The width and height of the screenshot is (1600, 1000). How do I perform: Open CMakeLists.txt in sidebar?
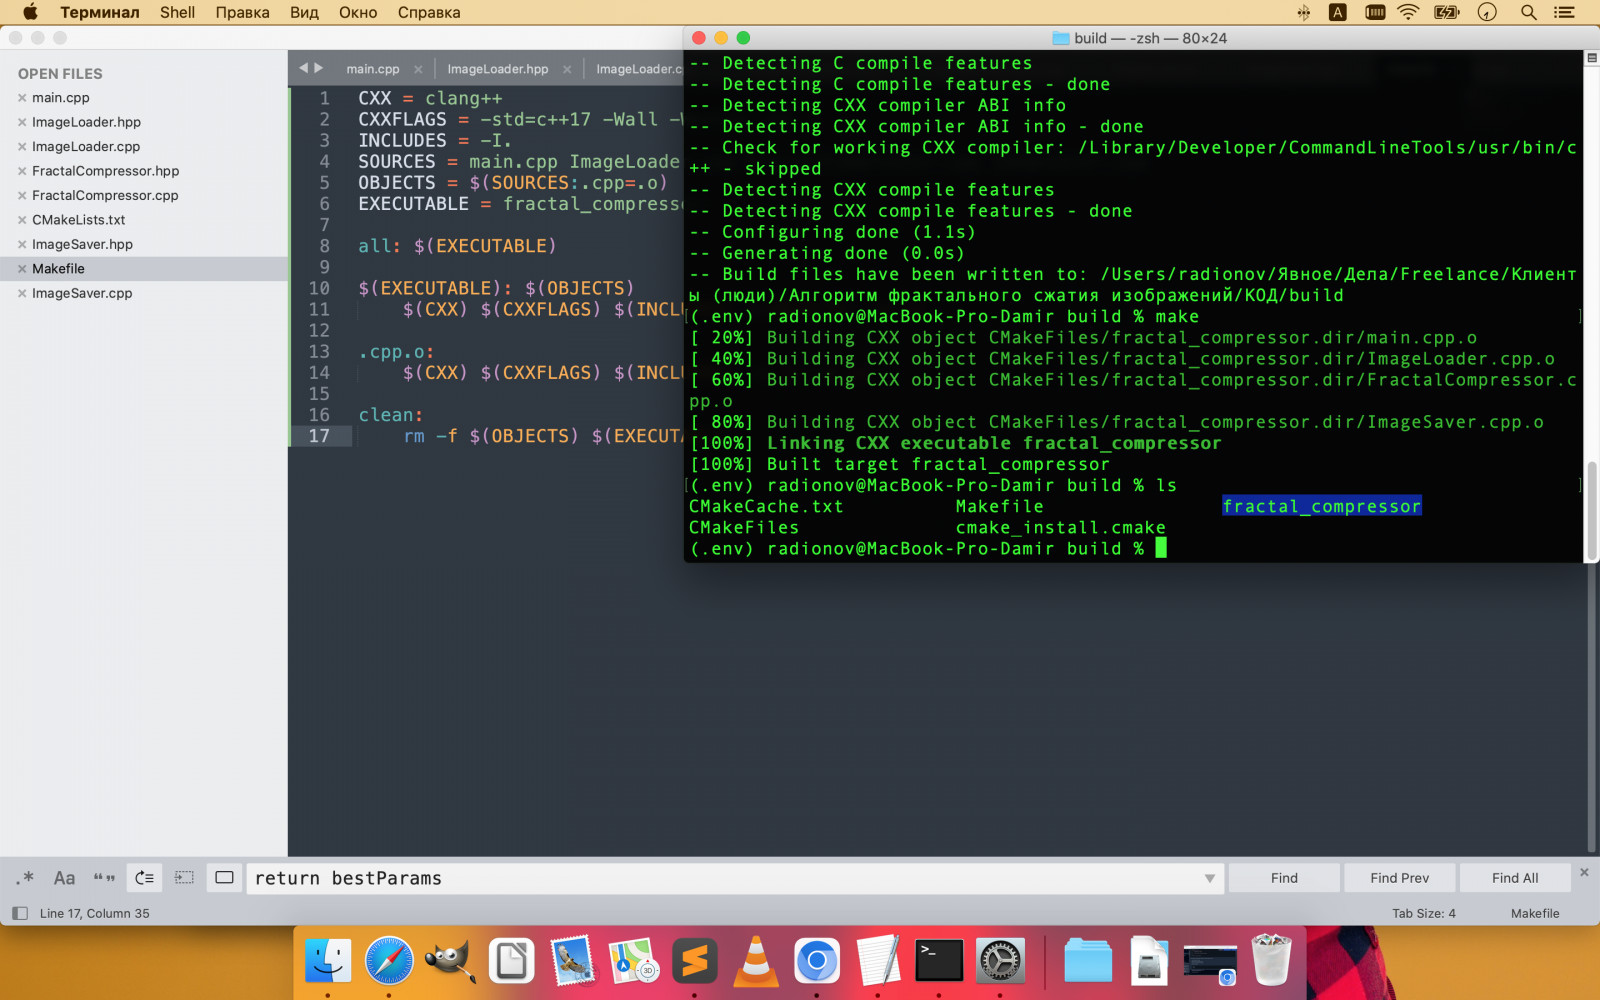[x=79, y=220]
